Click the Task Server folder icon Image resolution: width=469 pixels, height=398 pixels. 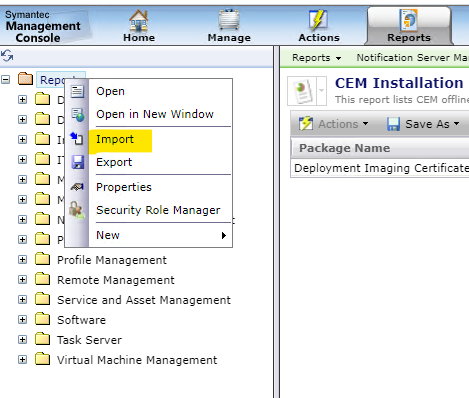pos(42,339)
